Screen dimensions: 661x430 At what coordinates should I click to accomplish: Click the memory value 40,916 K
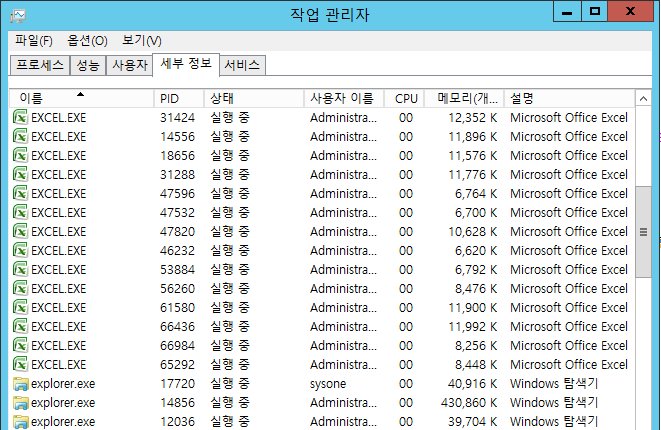[473, 384]
